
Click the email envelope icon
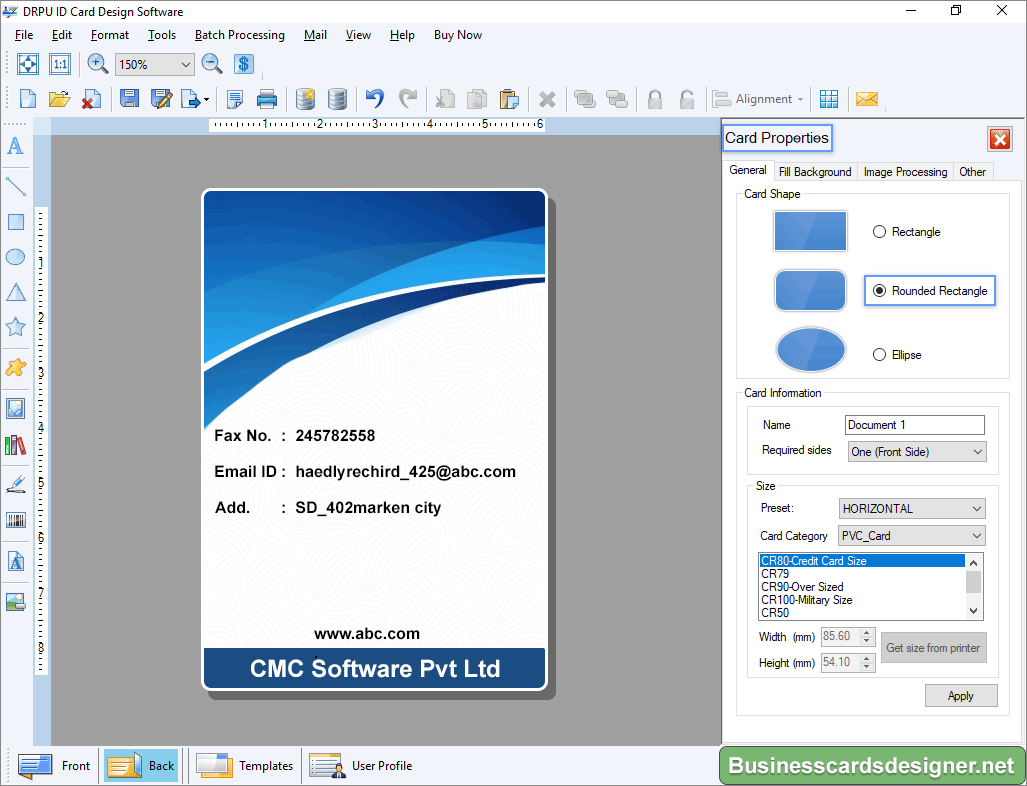coord(867,99)
